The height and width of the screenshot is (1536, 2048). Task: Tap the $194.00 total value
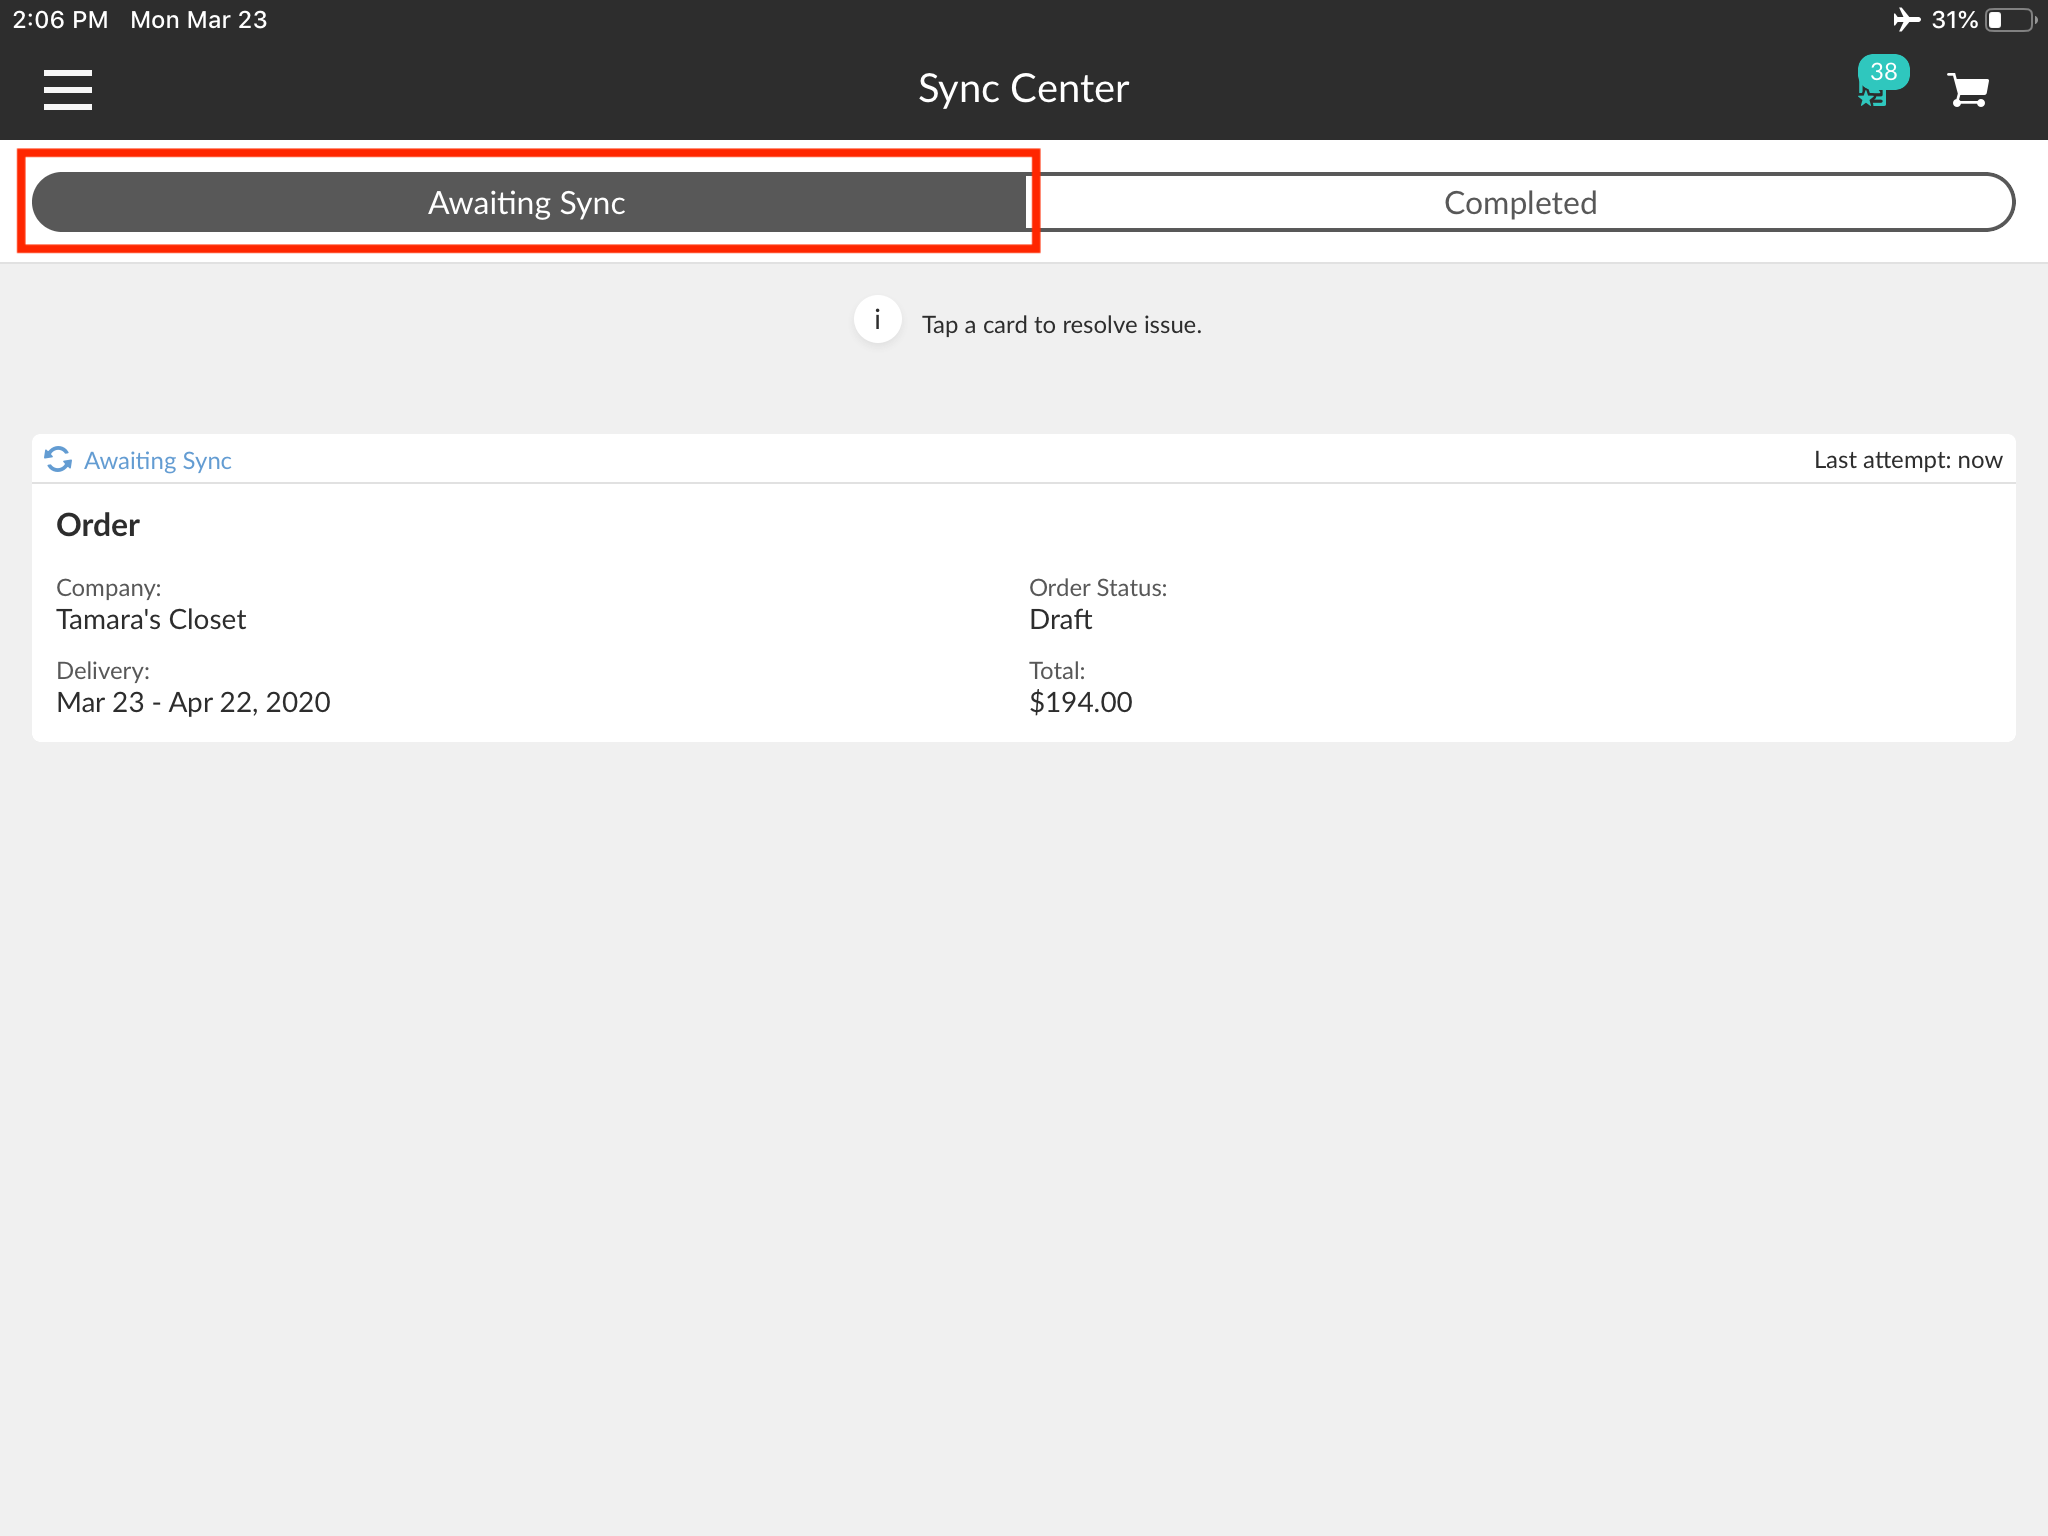tap(1081, 703)
